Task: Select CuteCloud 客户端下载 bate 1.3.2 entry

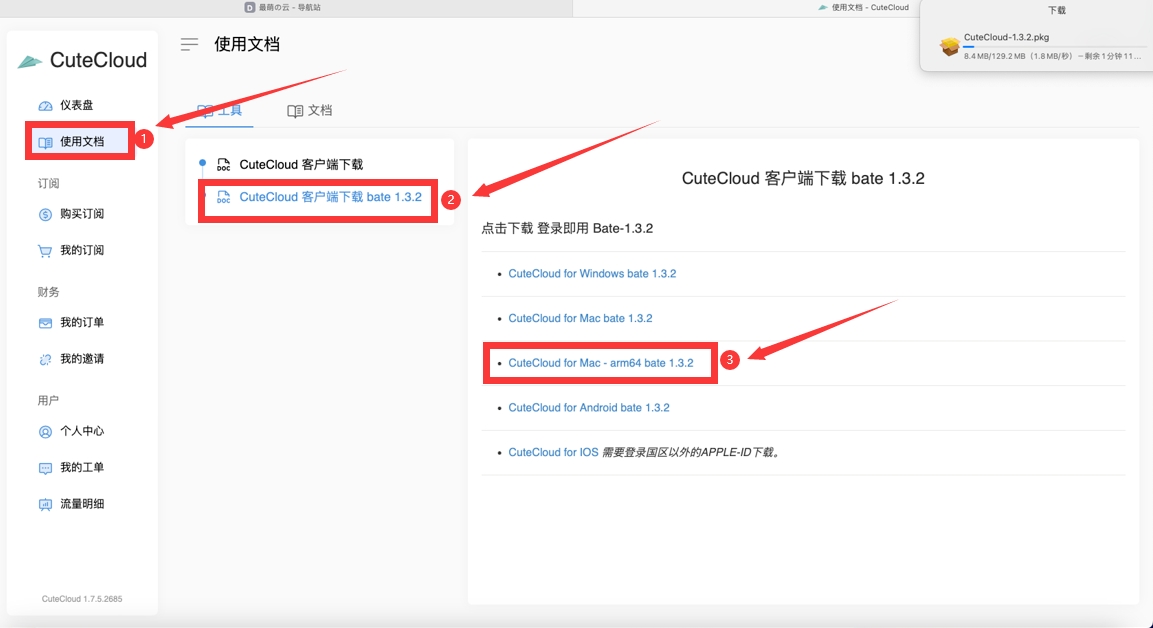Action: point(330,197)
